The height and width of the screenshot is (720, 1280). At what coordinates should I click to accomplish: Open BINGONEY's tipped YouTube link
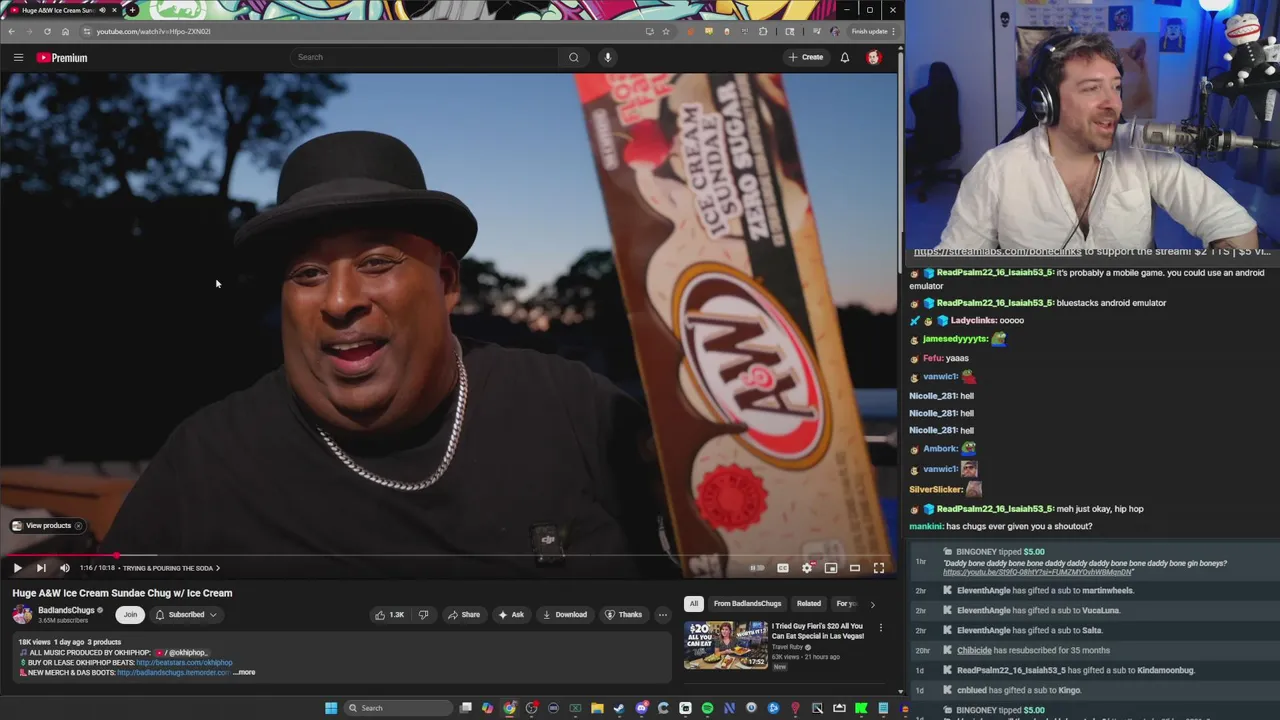(1037, 572)
